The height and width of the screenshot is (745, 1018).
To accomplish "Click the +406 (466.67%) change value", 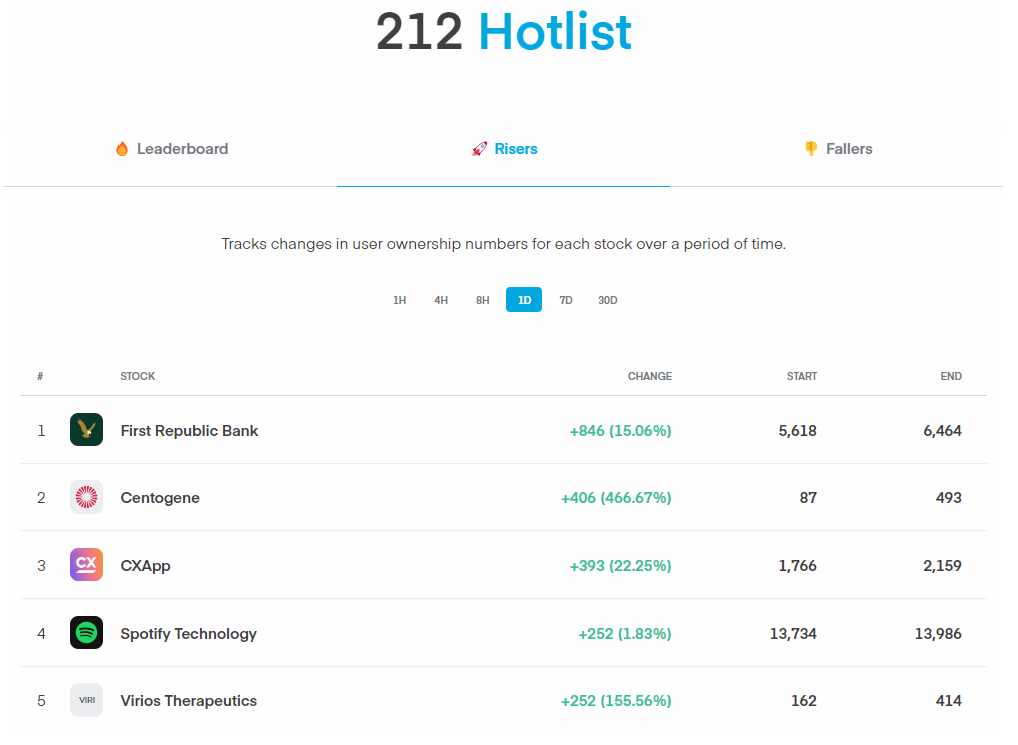I will [616, 498].
